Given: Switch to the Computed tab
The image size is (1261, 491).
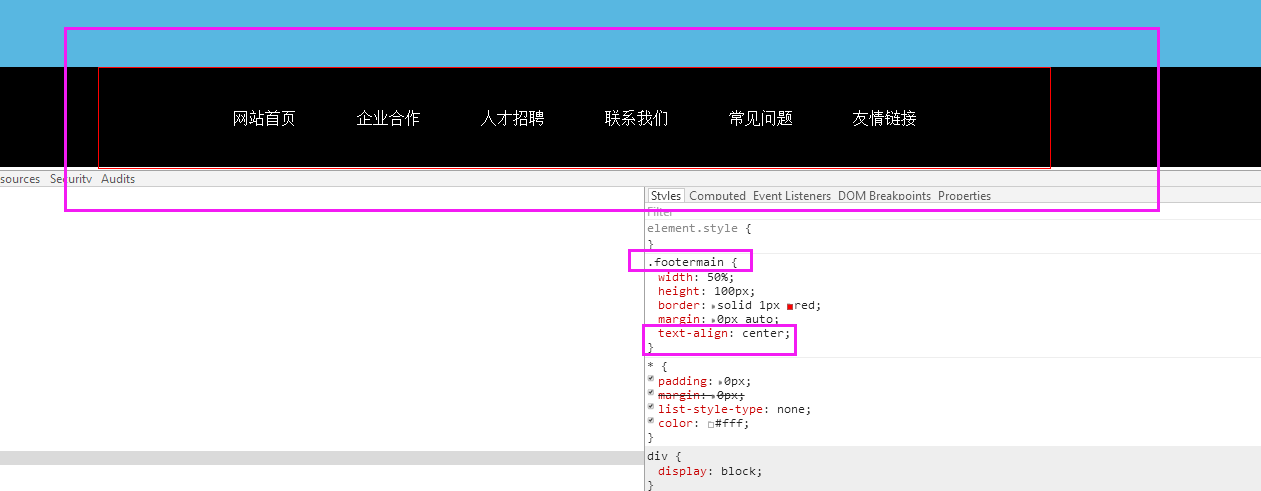Looking at the screenshot, I should click(717, 196).
